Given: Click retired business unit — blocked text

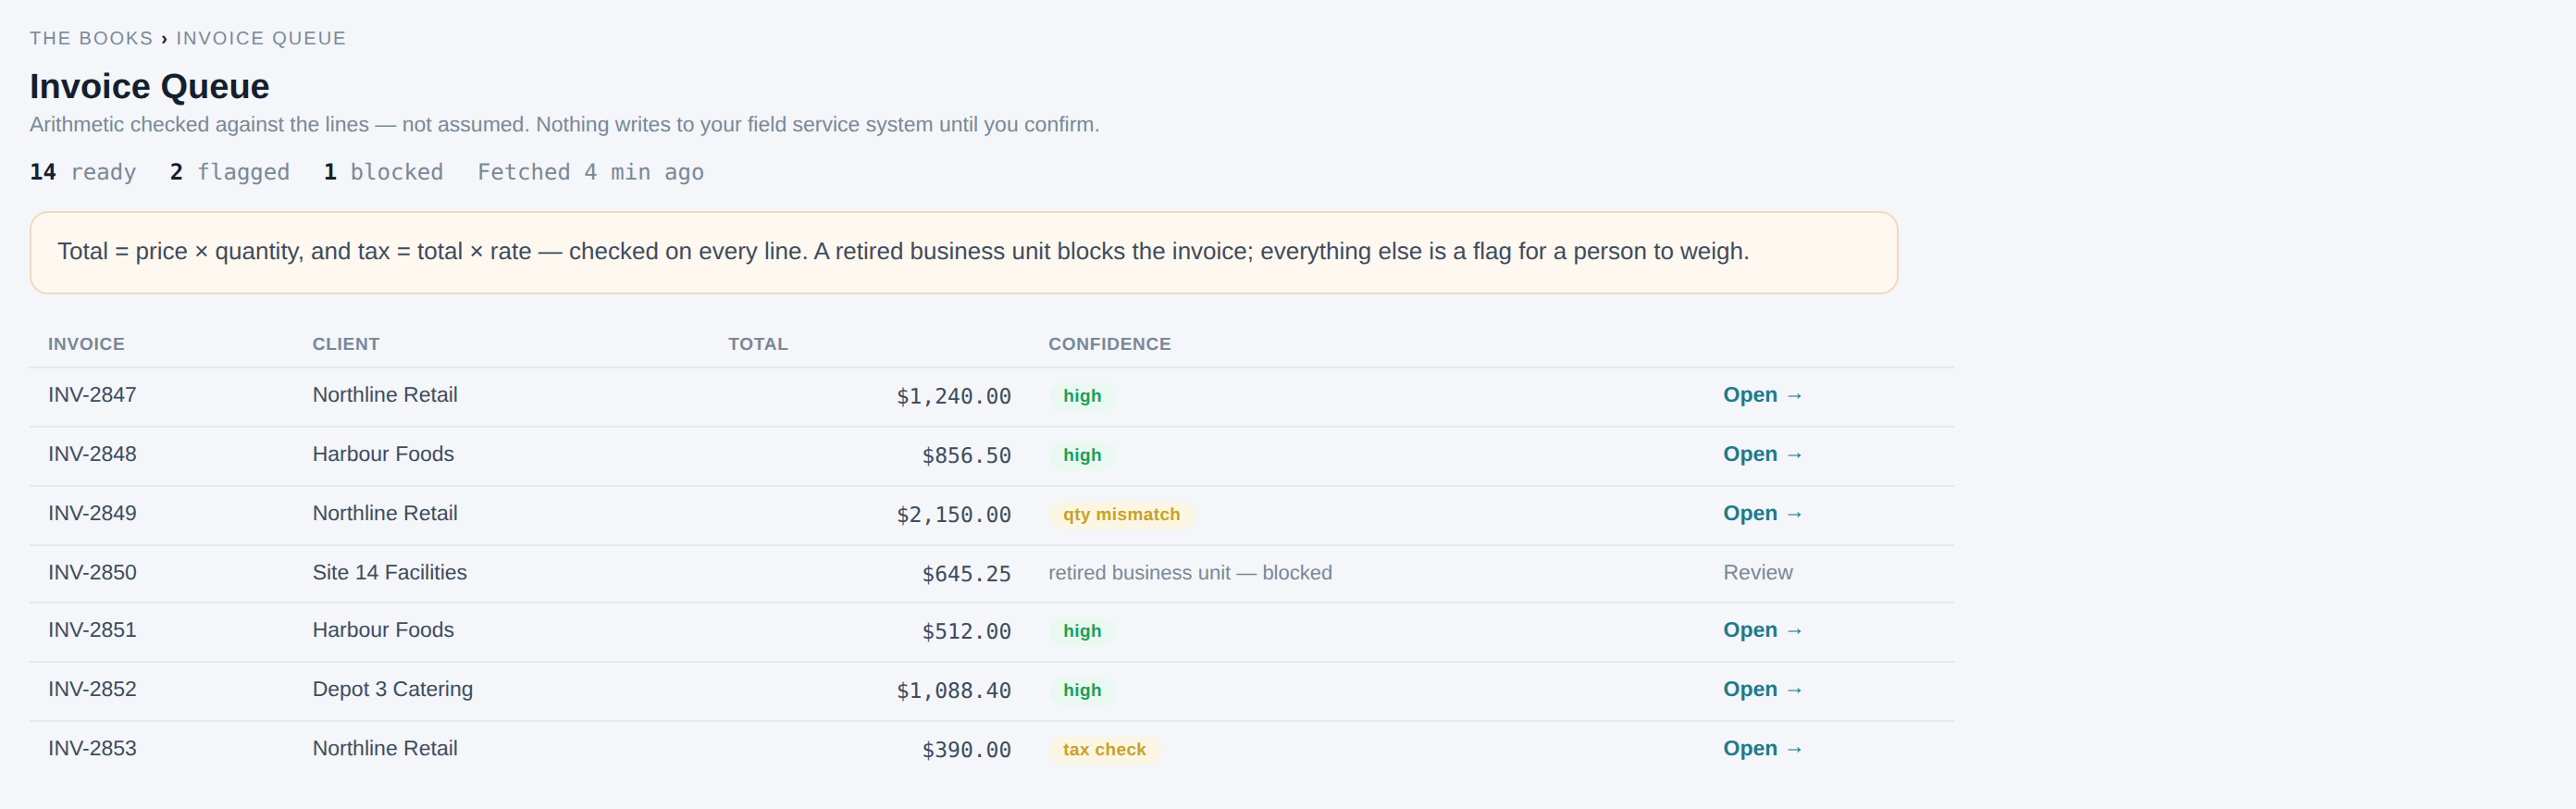Looking at the screenshot, I should coord(1190,572).
